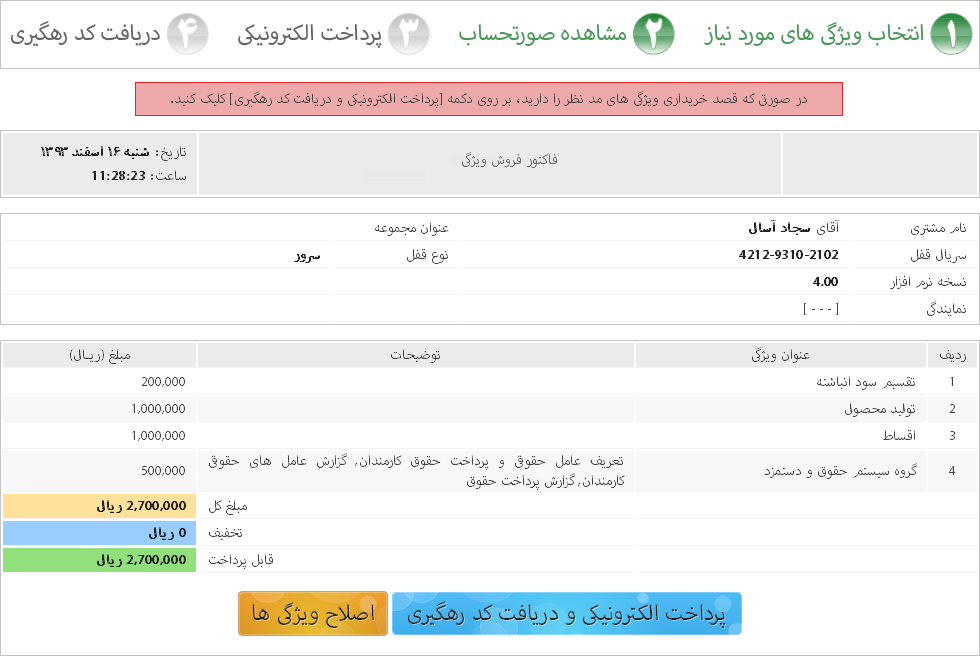
Task: Open step 'مشاهده صورتحساب'
Action: [542, 34]
